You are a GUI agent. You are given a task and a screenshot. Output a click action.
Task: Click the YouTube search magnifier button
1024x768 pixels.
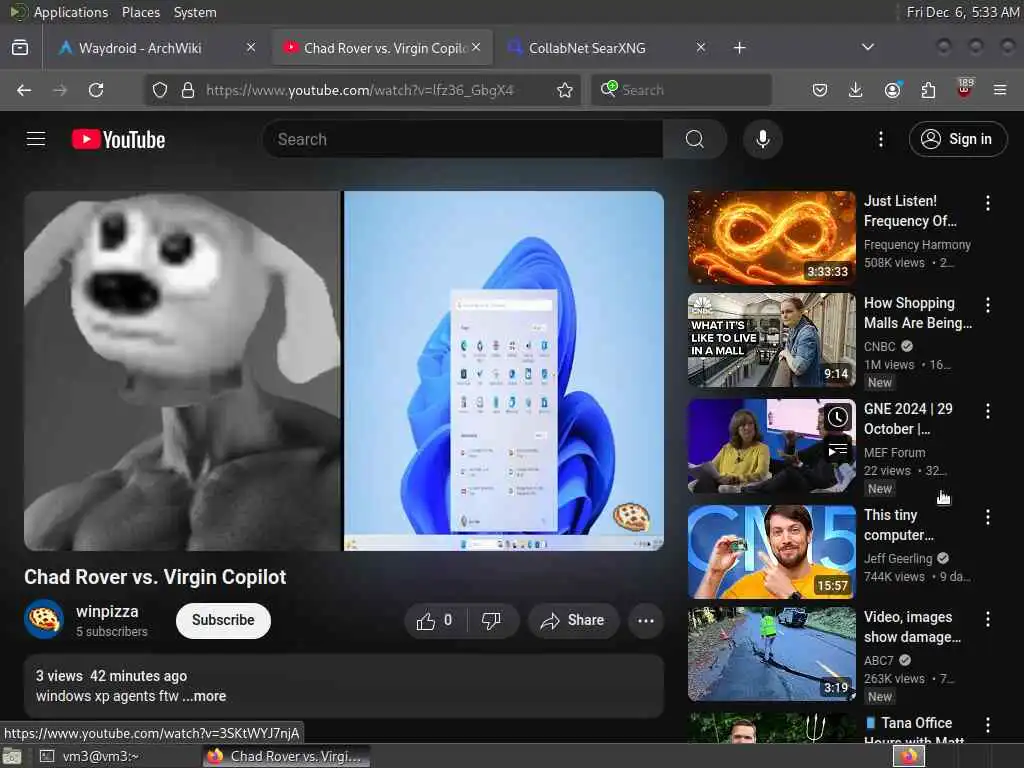point(694,139)
